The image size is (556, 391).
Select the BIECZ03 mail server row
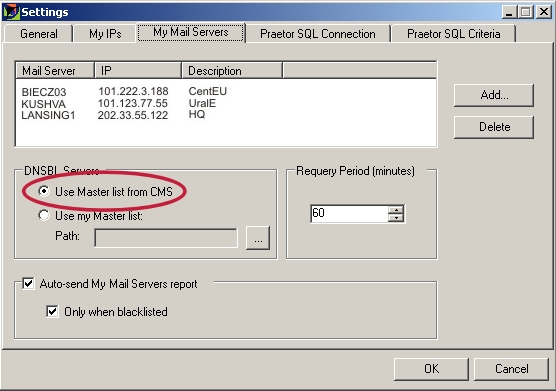[44, 92]
